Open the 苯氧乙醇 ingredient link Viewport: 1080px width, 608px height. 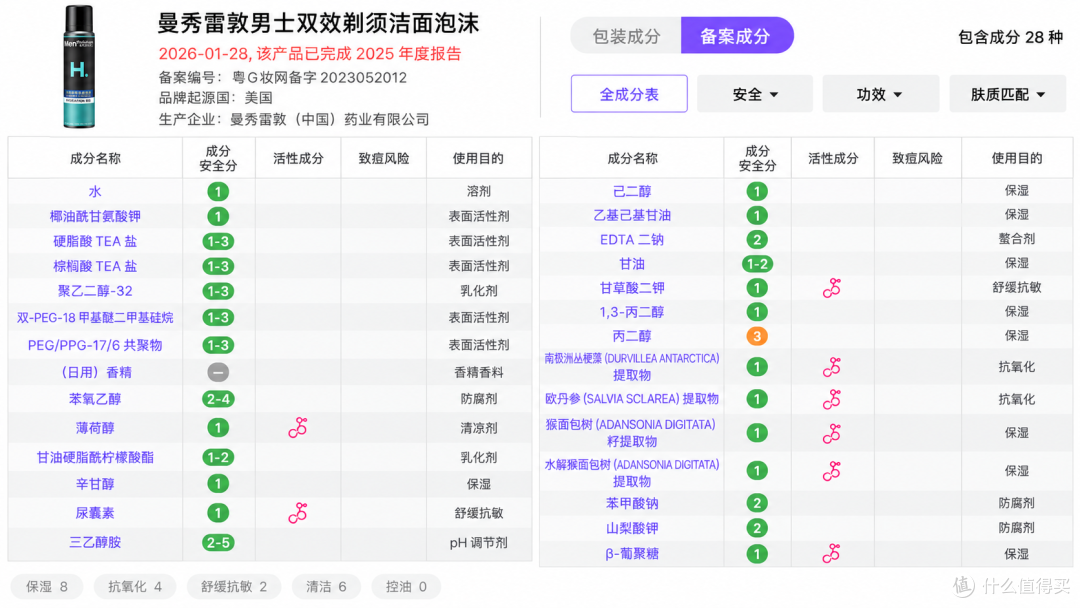[x=95, y=399]
